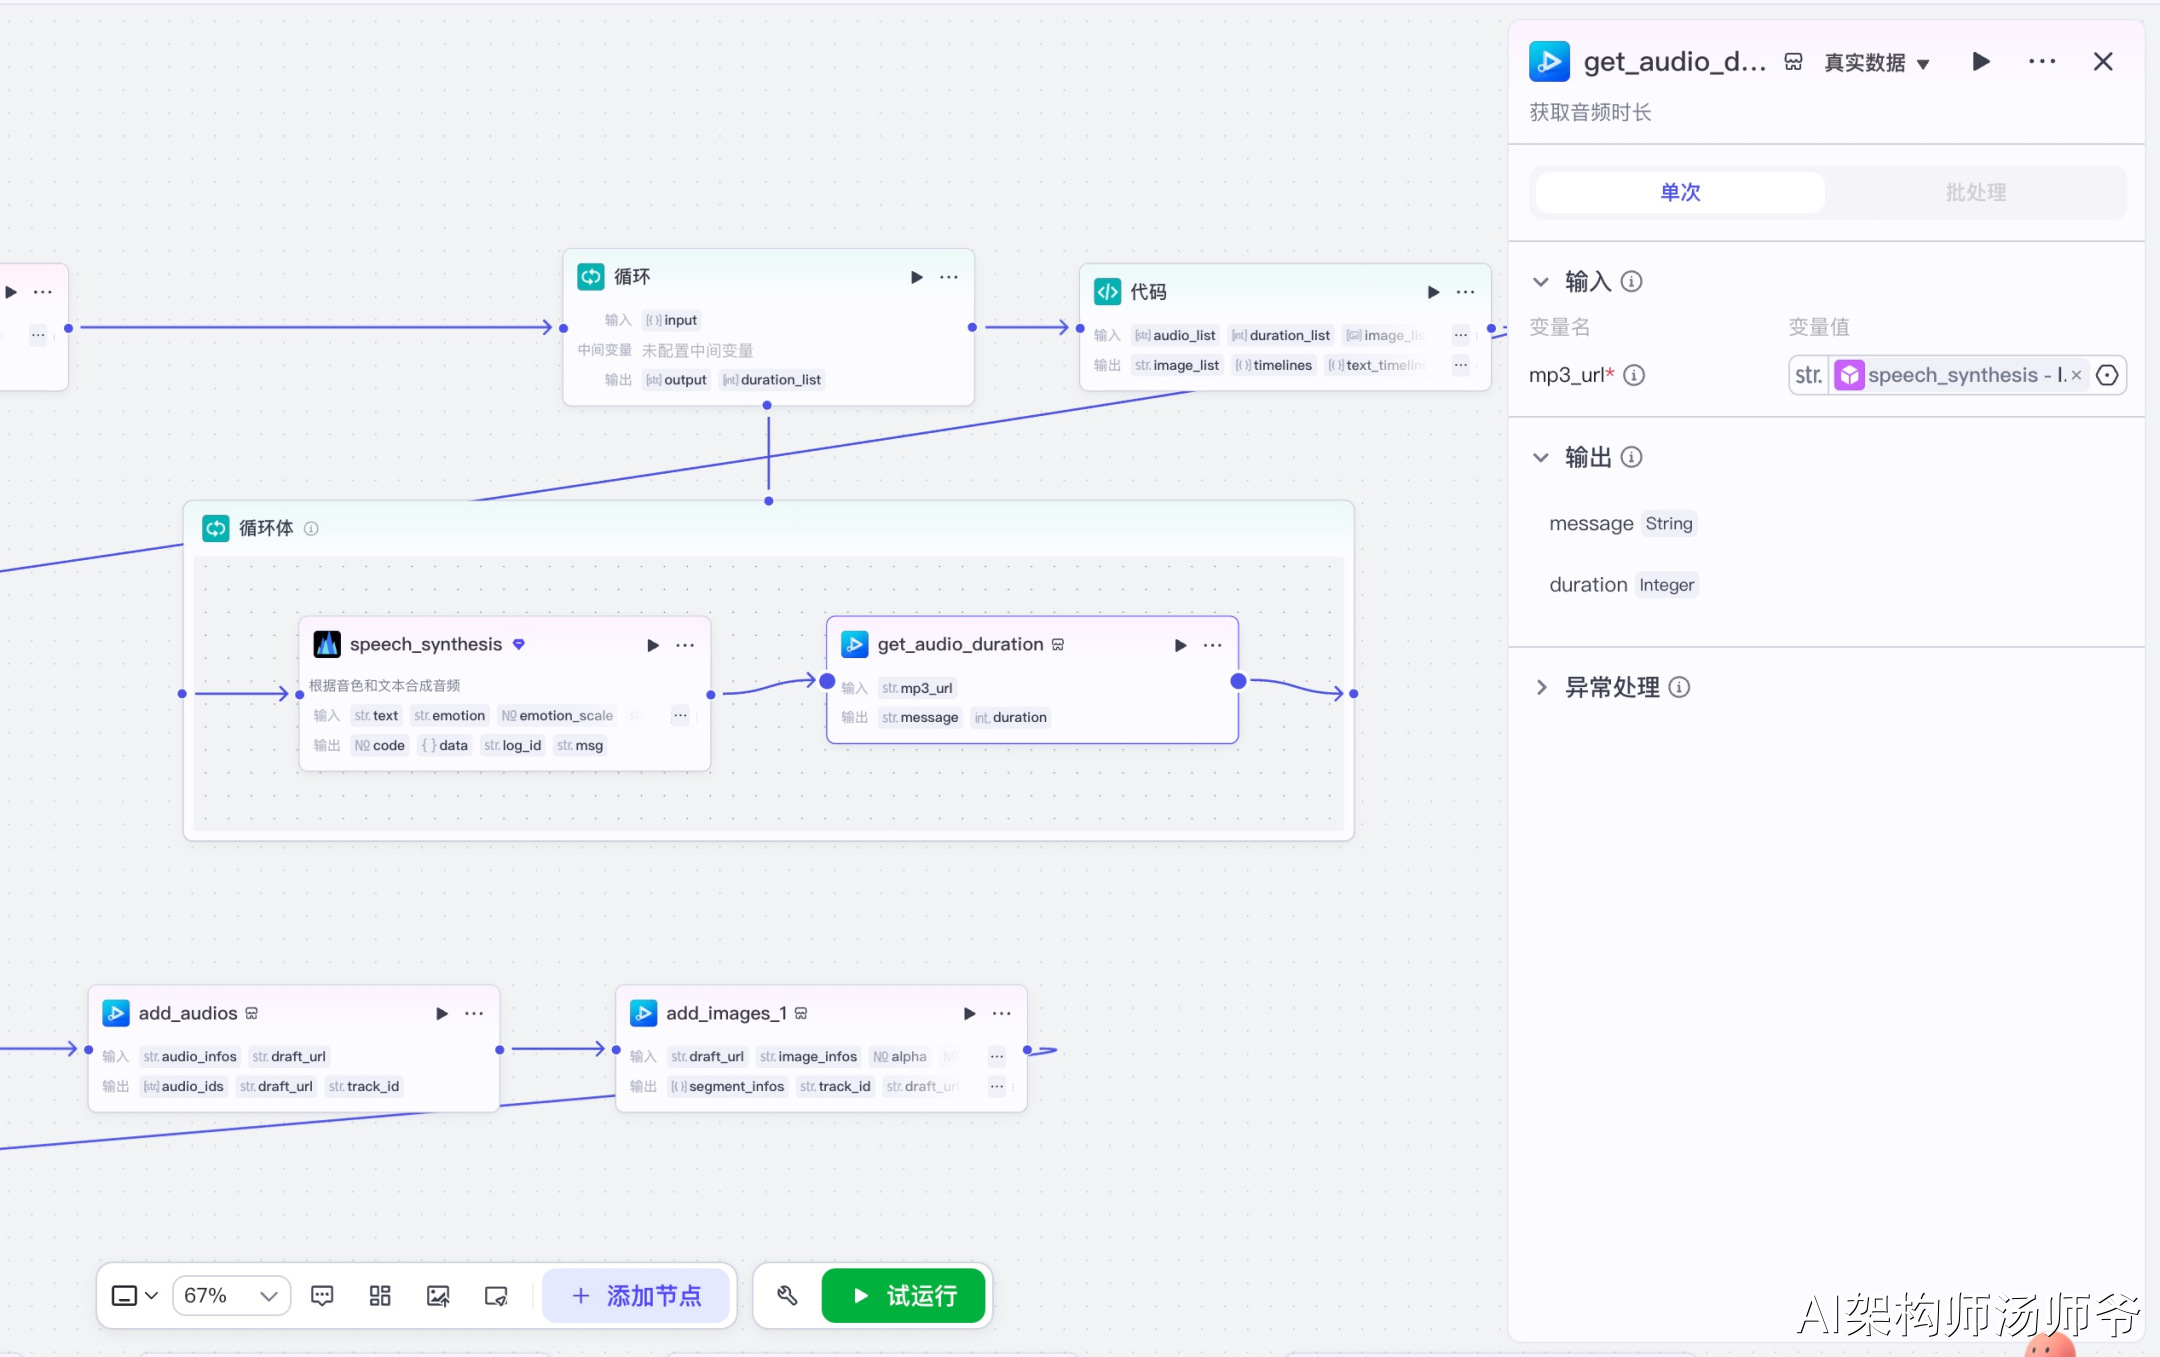Open more options on the 循环 node
The width and height of the screenshot is (2160, 1357).
pyautogui.click(x=949, y=277)
